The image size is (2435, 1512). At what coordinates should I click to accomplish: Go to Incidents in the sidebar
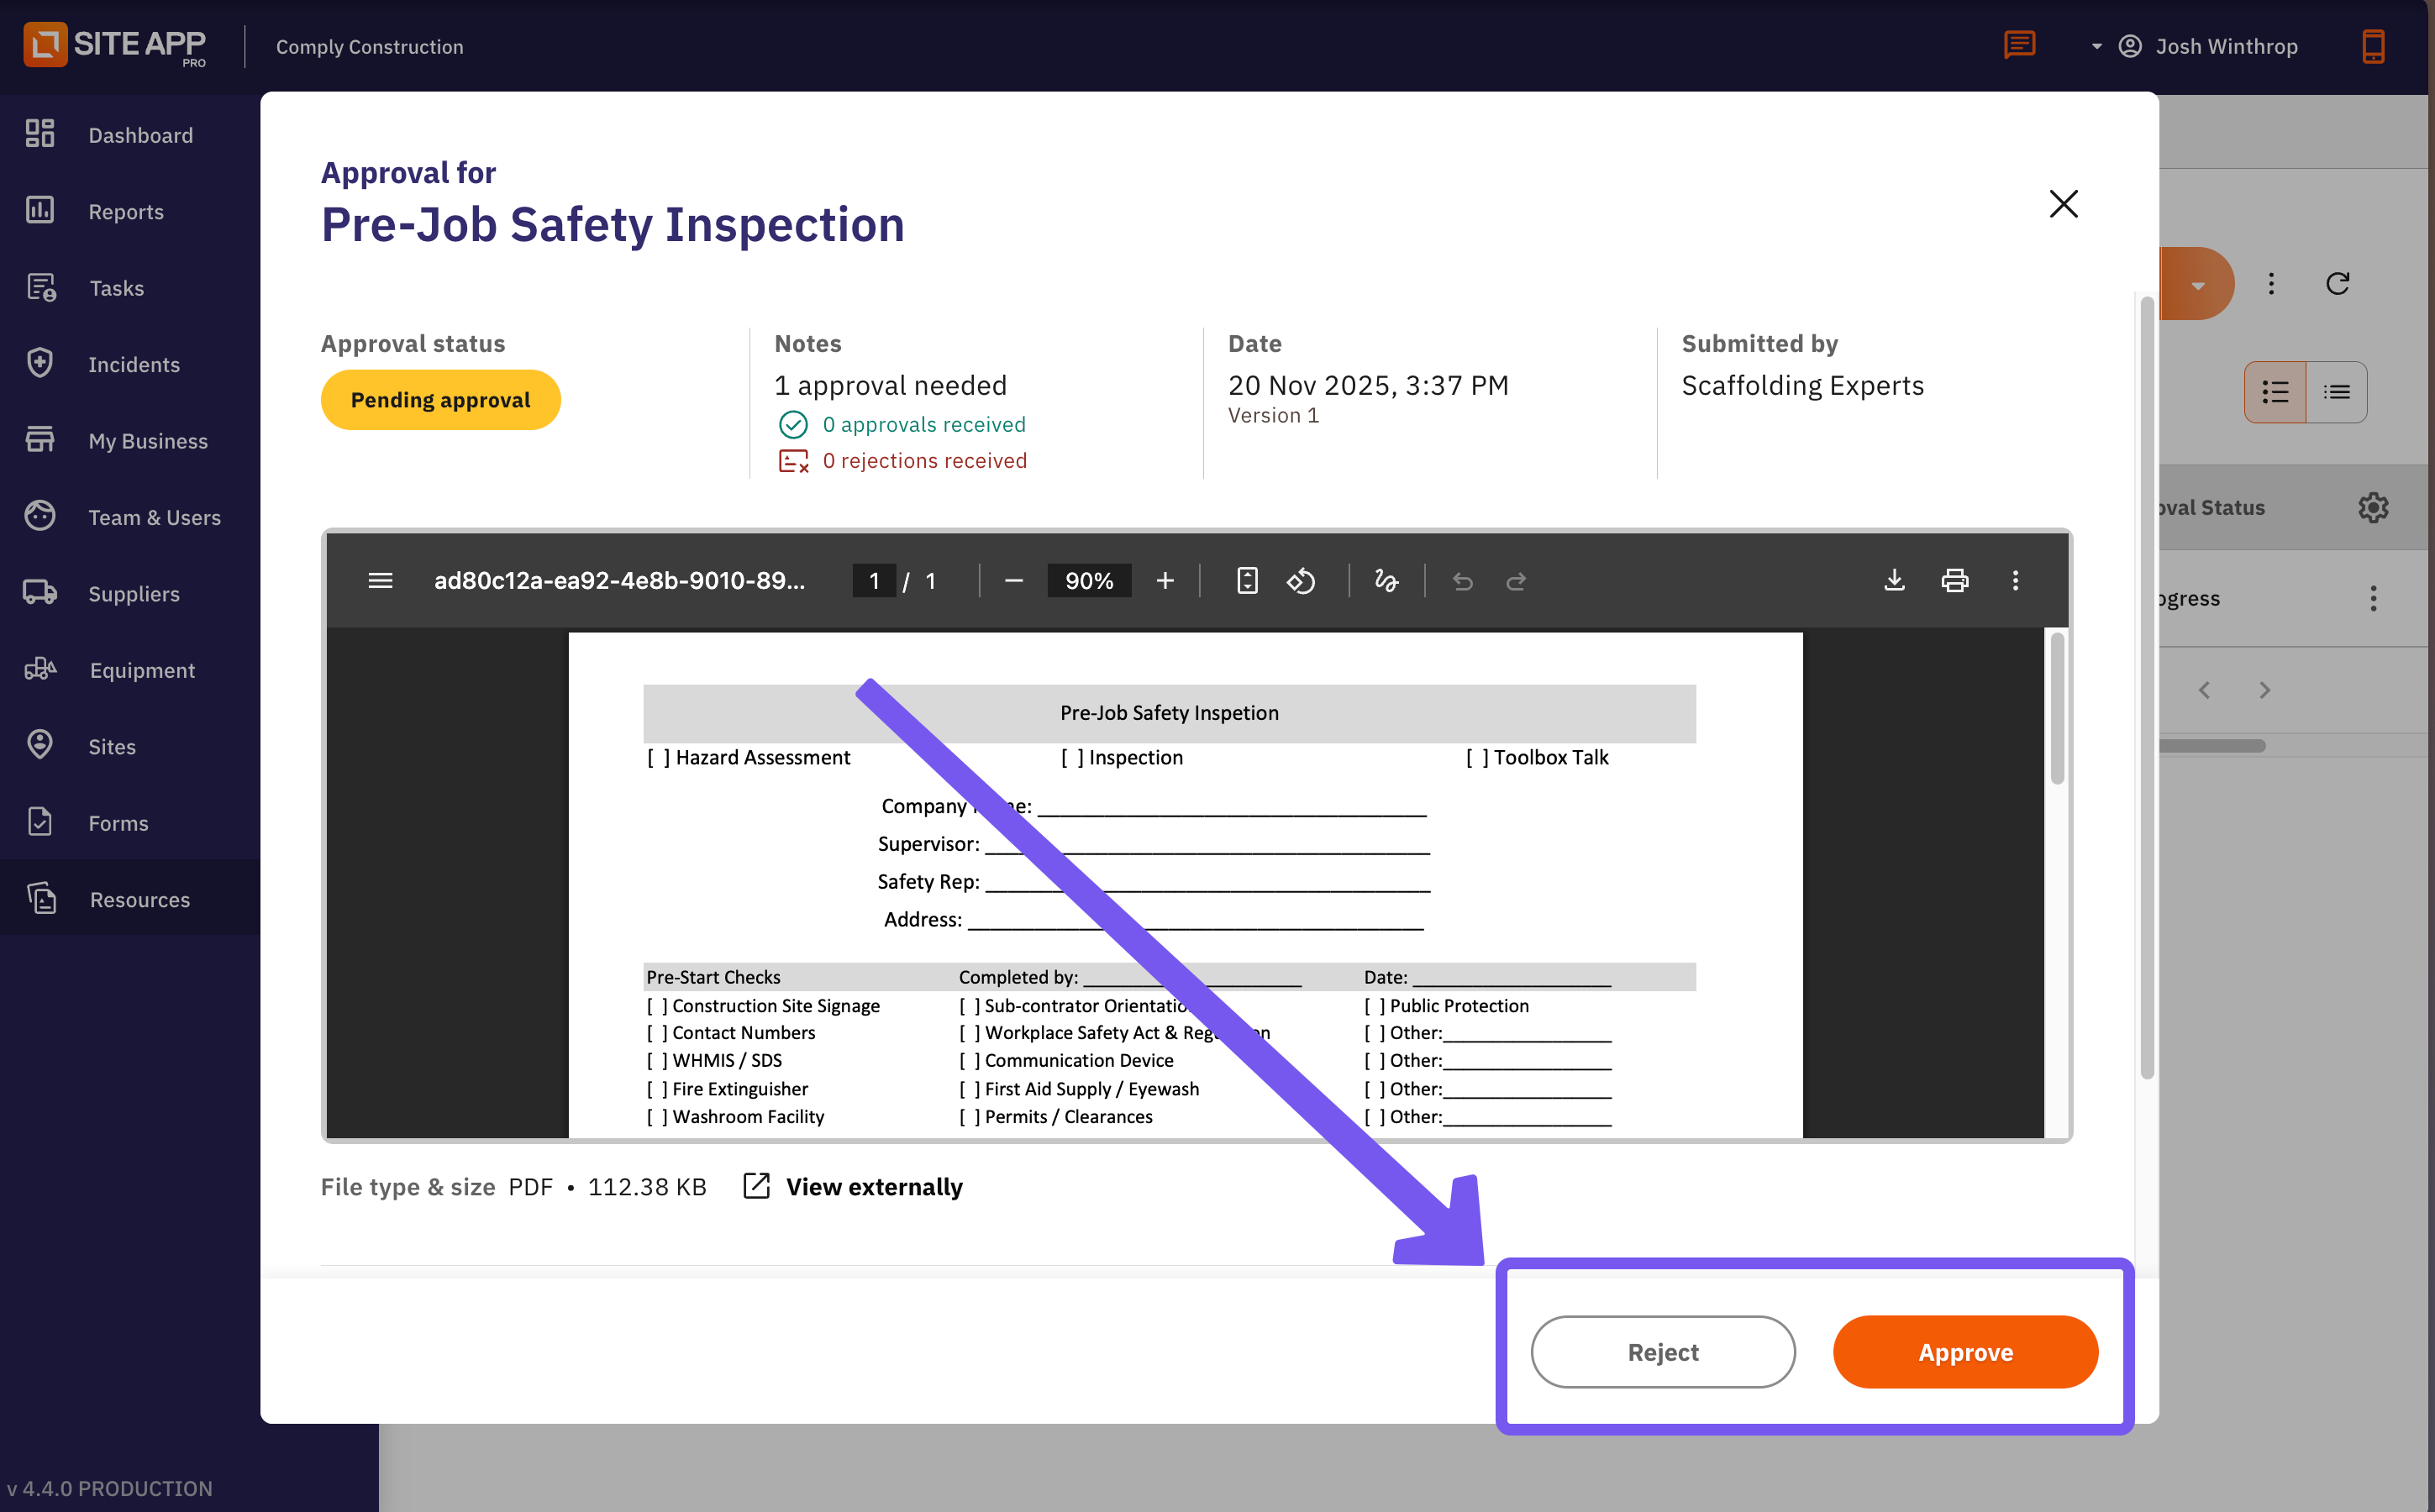click(134, 364)
